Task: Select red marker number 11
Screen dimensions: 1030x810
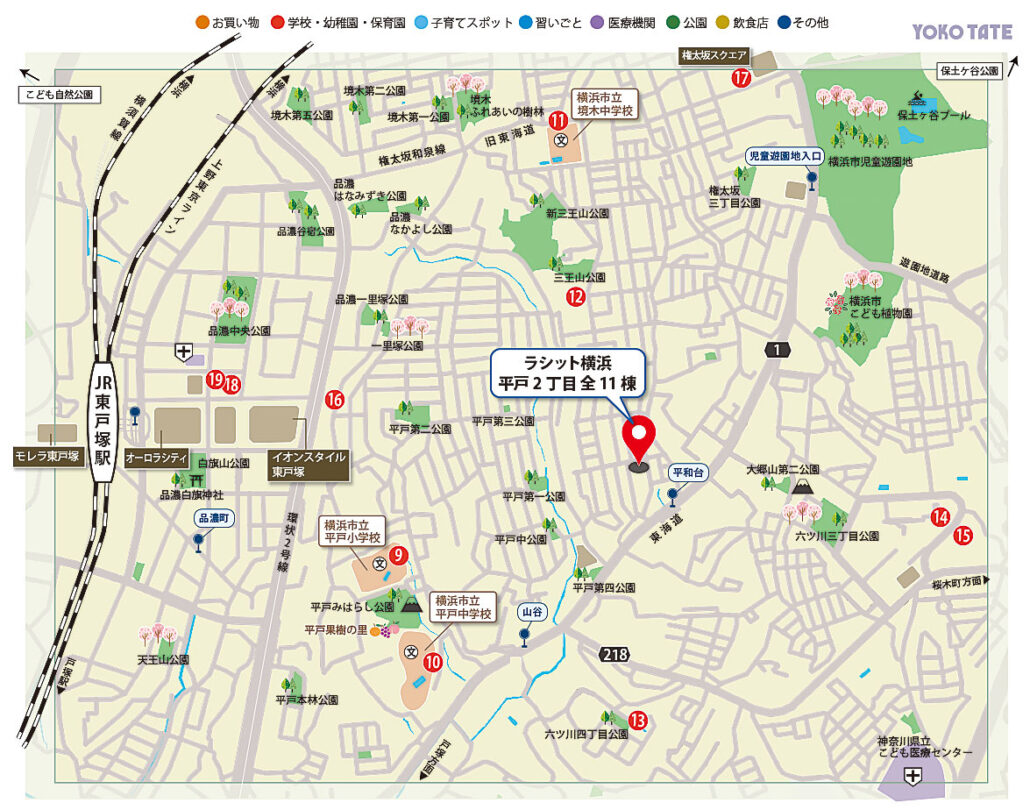Action: click(x=558, y=122)
